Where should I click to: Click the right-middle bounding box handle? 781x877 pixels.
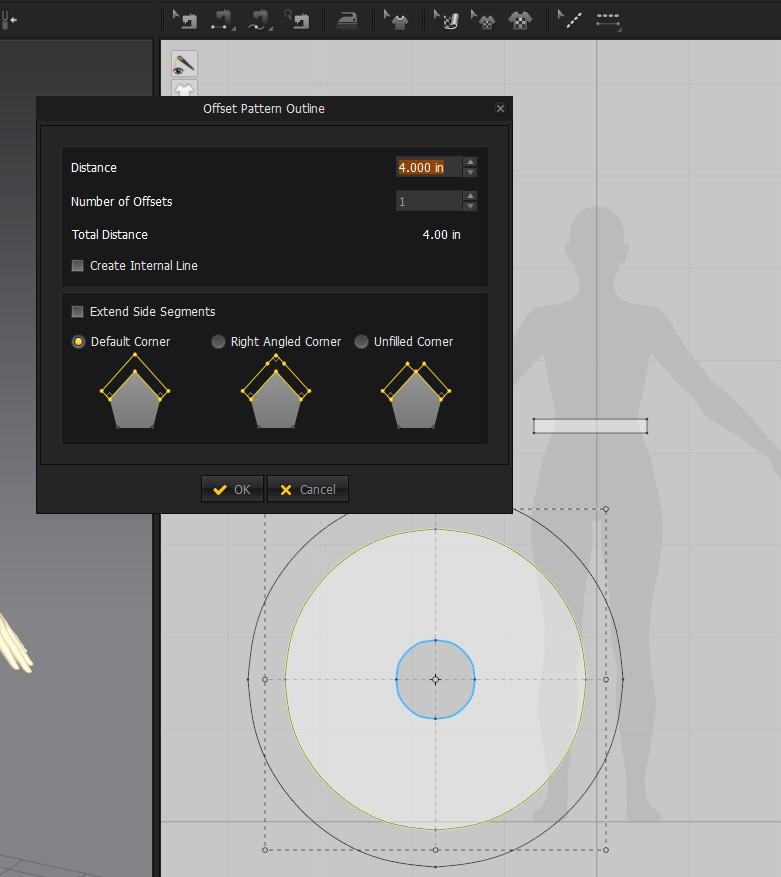[x=606, y=680]
